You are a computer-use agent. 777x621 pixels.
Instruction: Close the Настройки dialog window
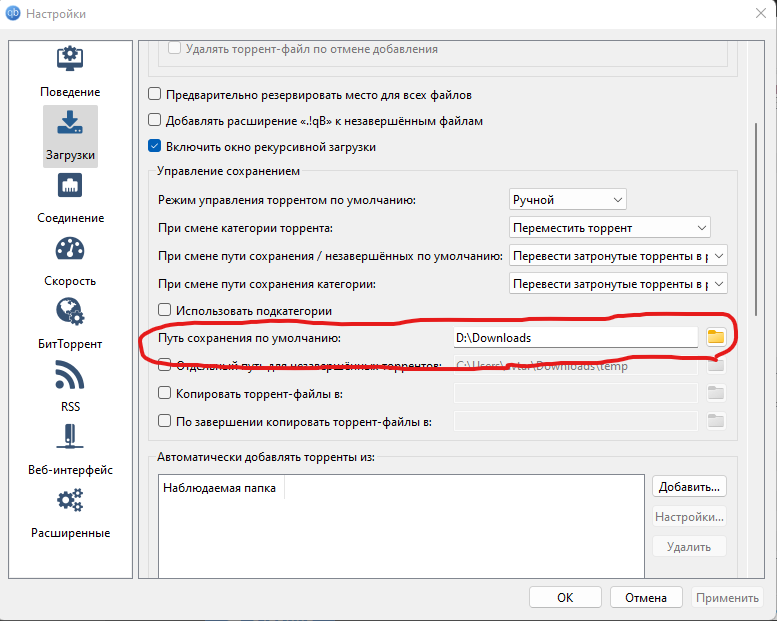click(x=761, y=13)
